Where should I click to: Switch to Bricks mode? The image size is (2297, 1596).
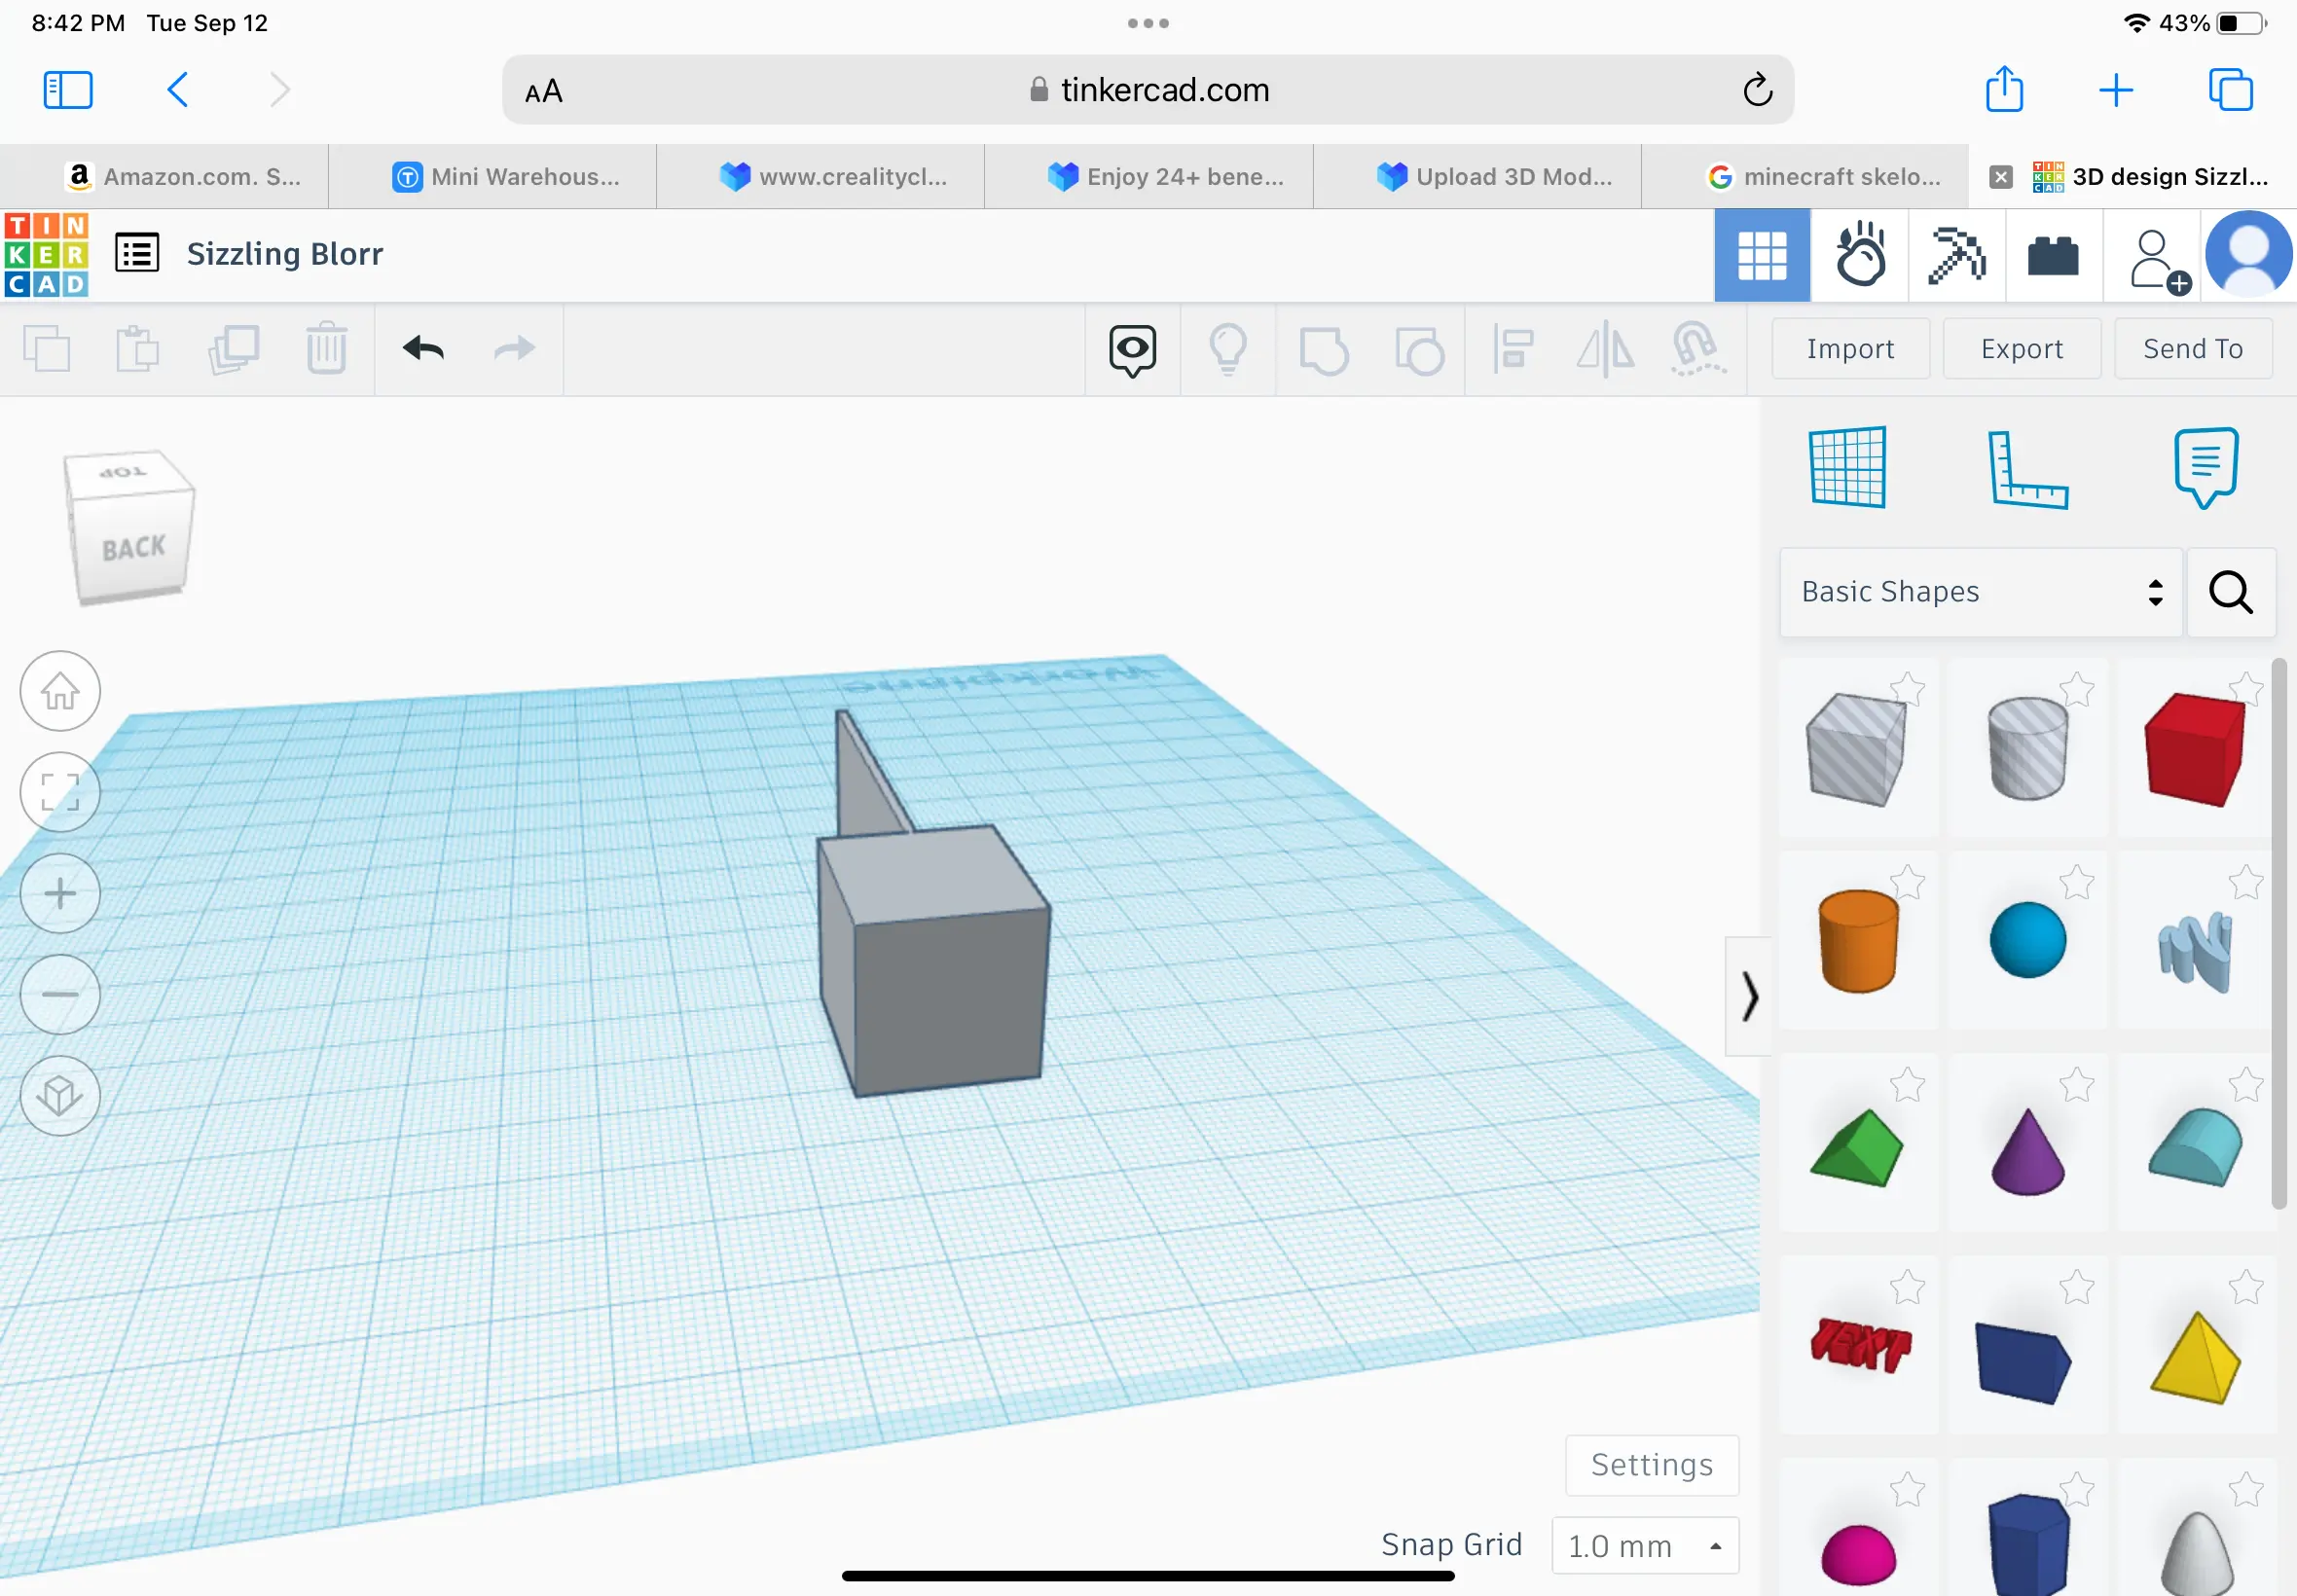[x=2053, y=255]
